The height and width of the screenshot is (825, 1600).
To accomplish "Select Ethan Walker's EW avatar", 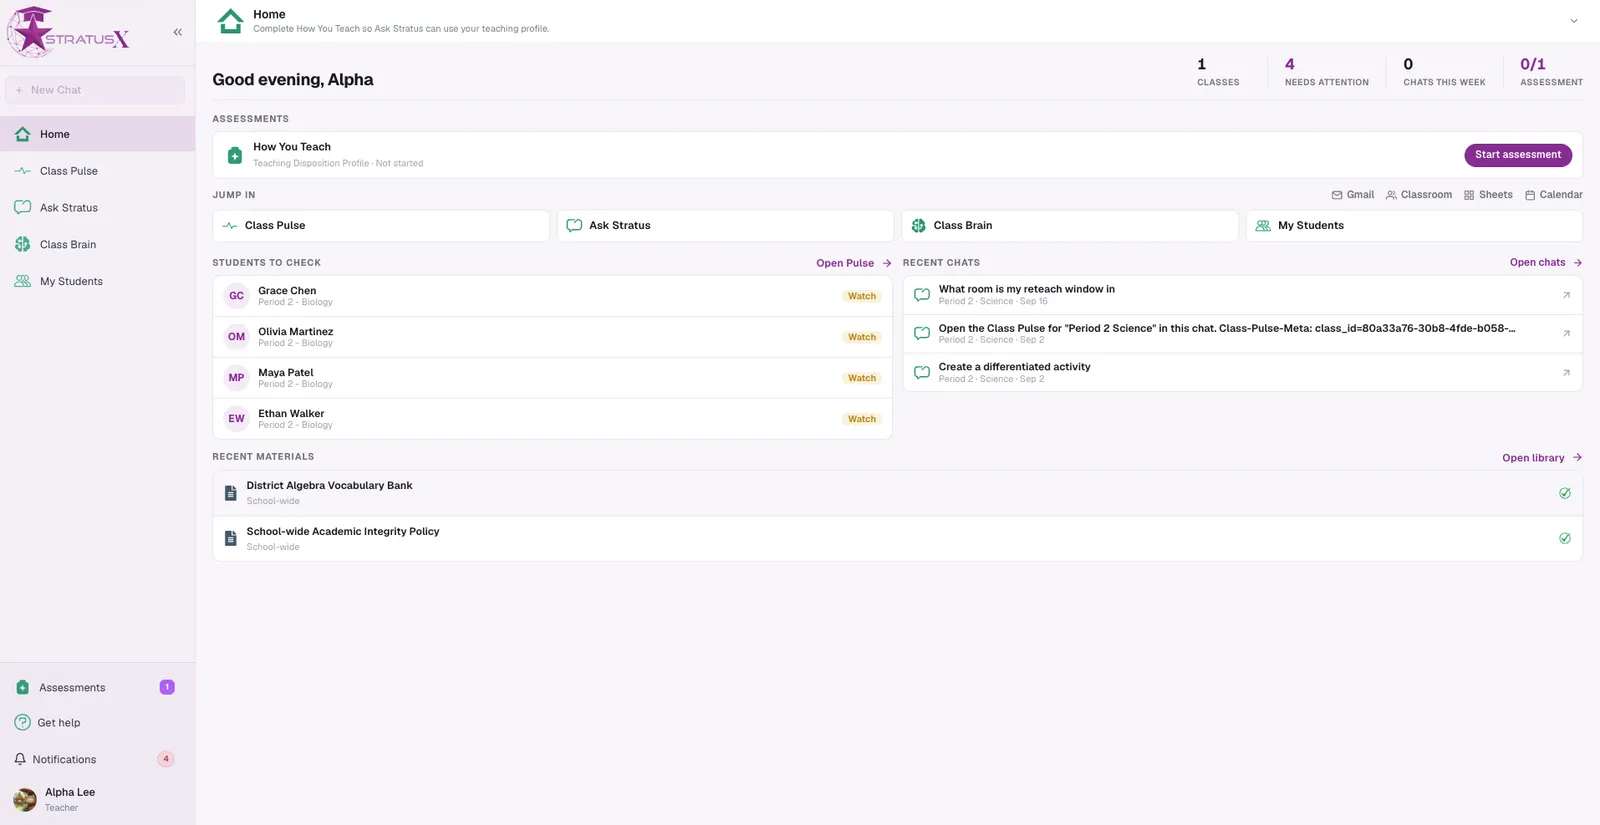I will [236, 419].
